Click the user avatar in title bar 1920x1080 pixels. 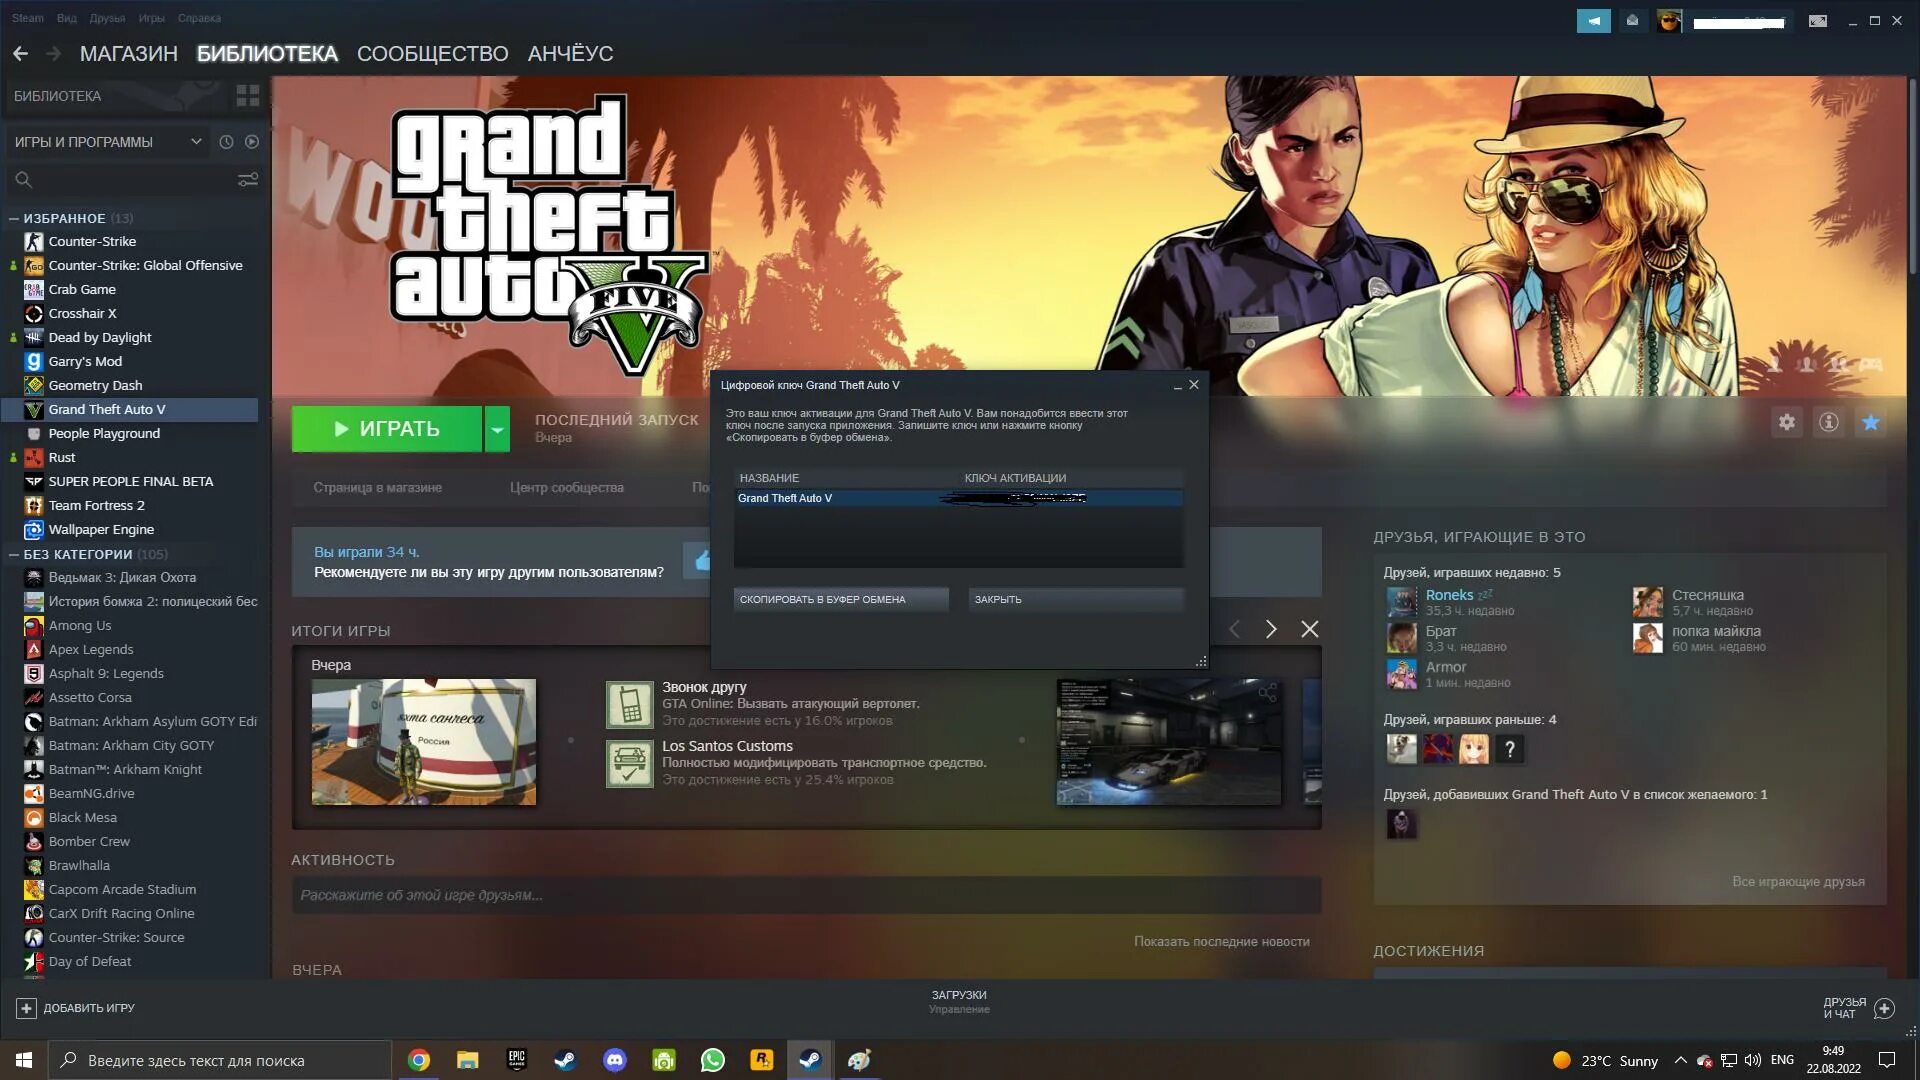tap(1669, 20)
